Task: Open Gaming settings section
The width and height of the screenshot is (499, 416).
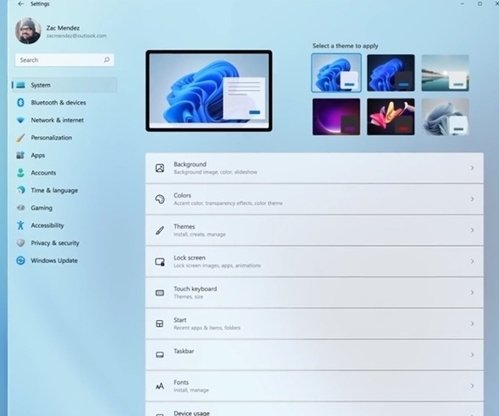Action: click(x=65, y=208)
